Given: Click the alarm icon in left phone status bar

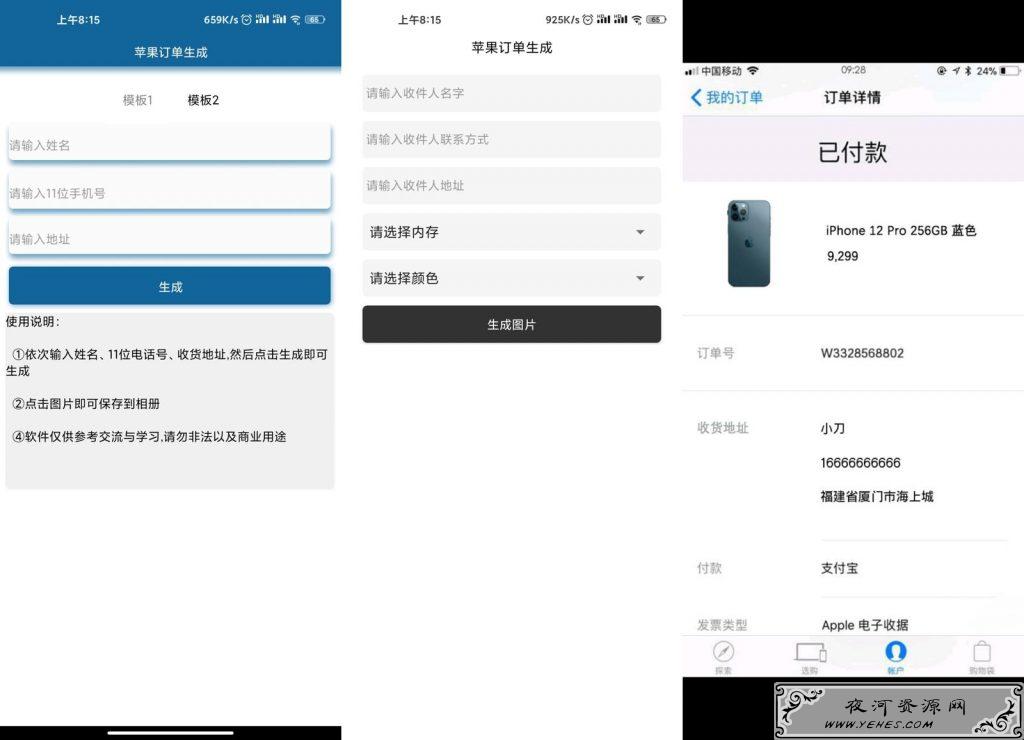Looking at the screenshot, I should (246, 20).
